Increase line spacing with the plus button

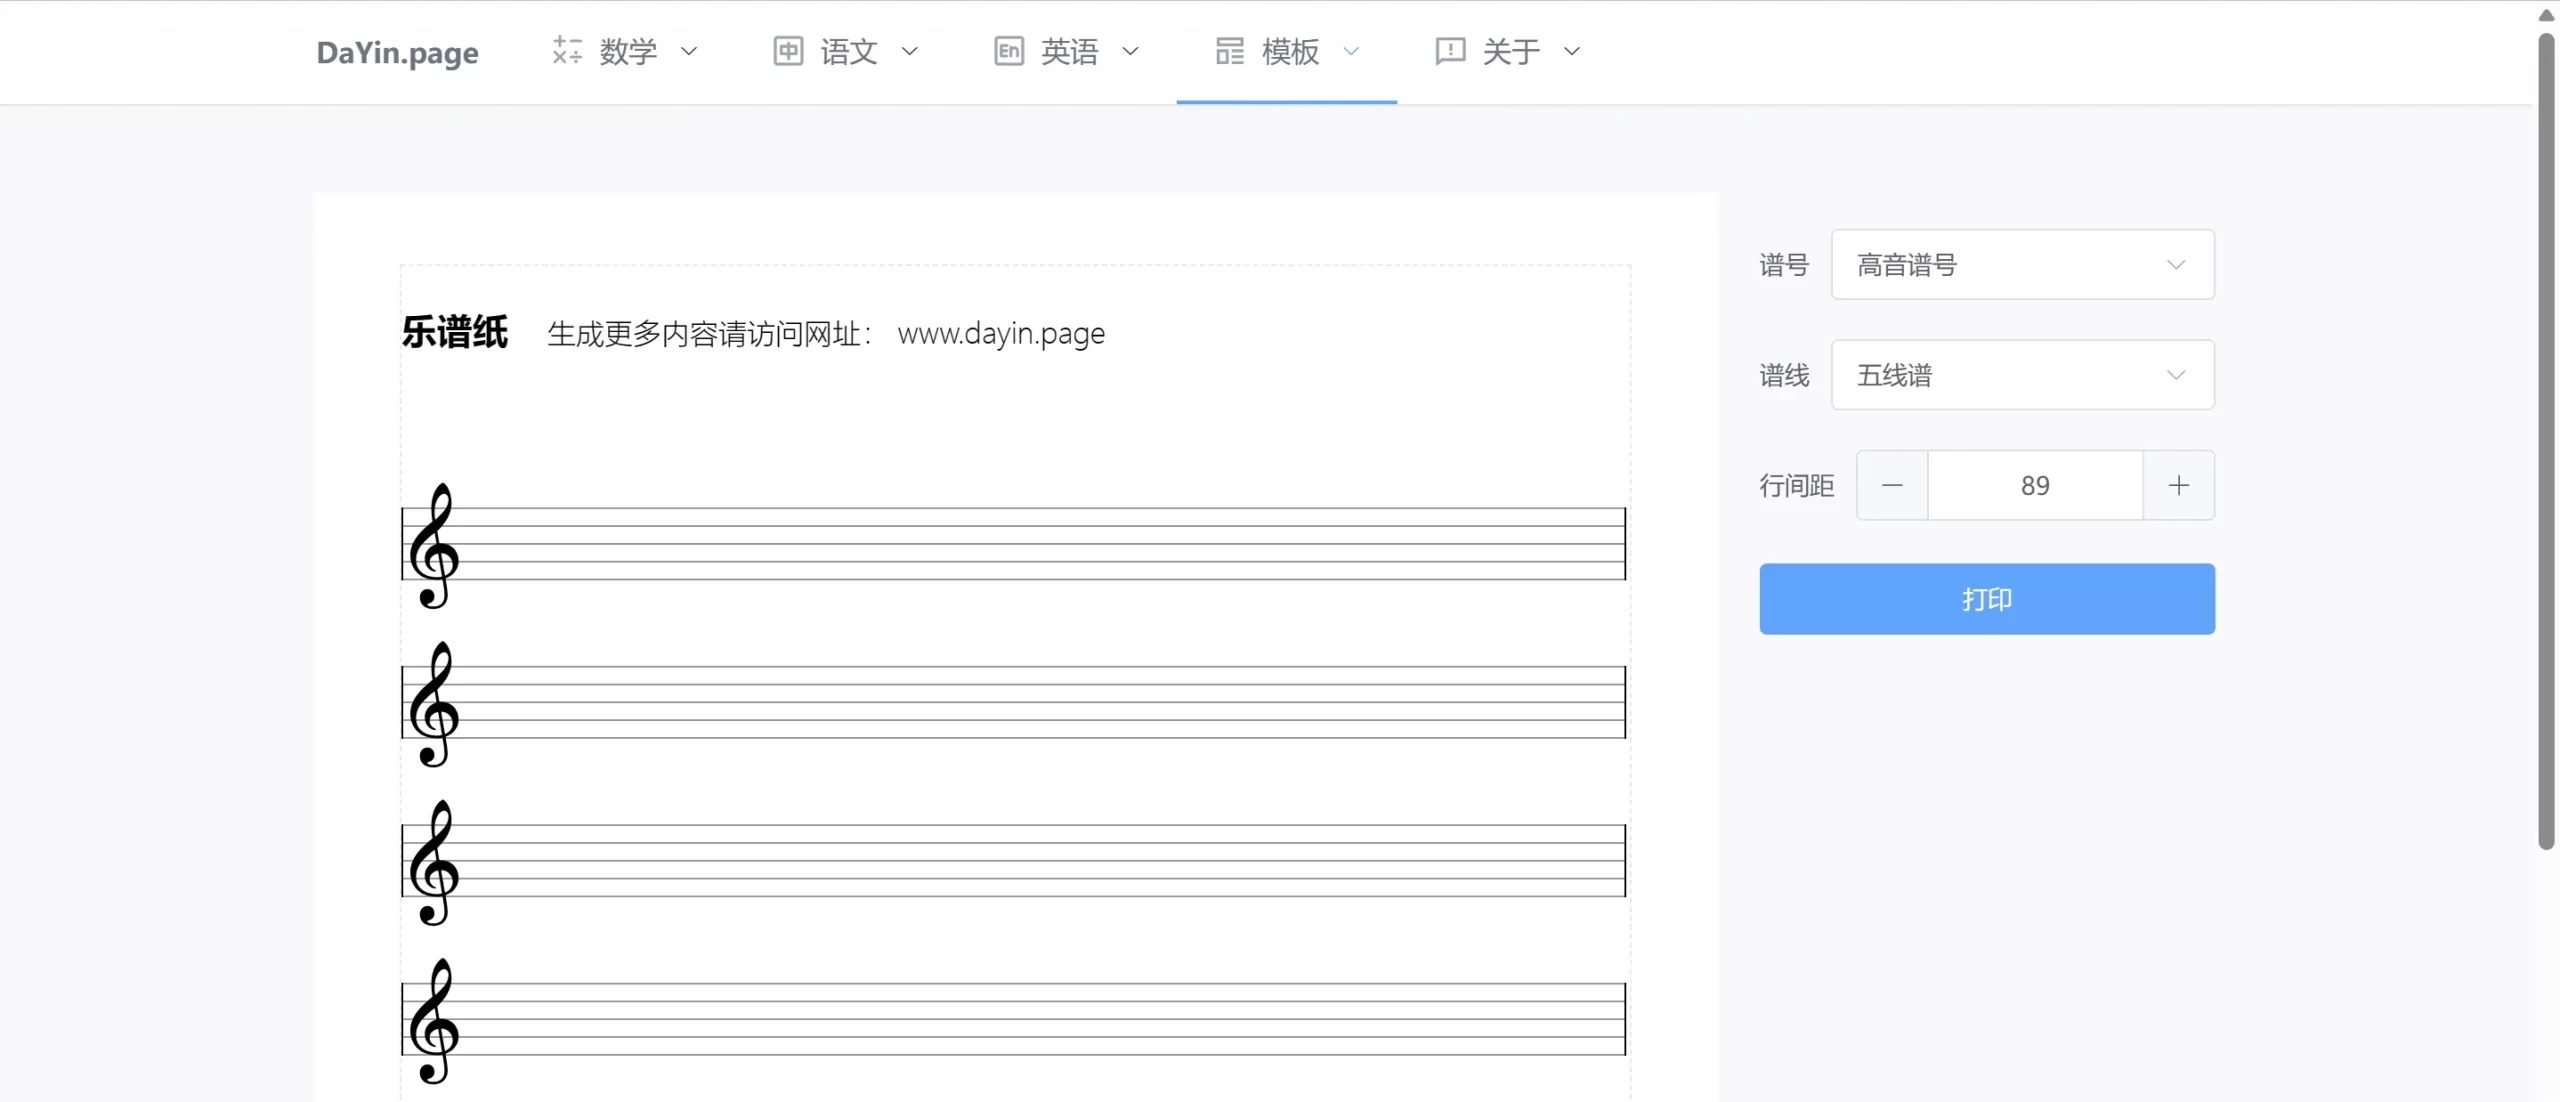pos(2178,486)
